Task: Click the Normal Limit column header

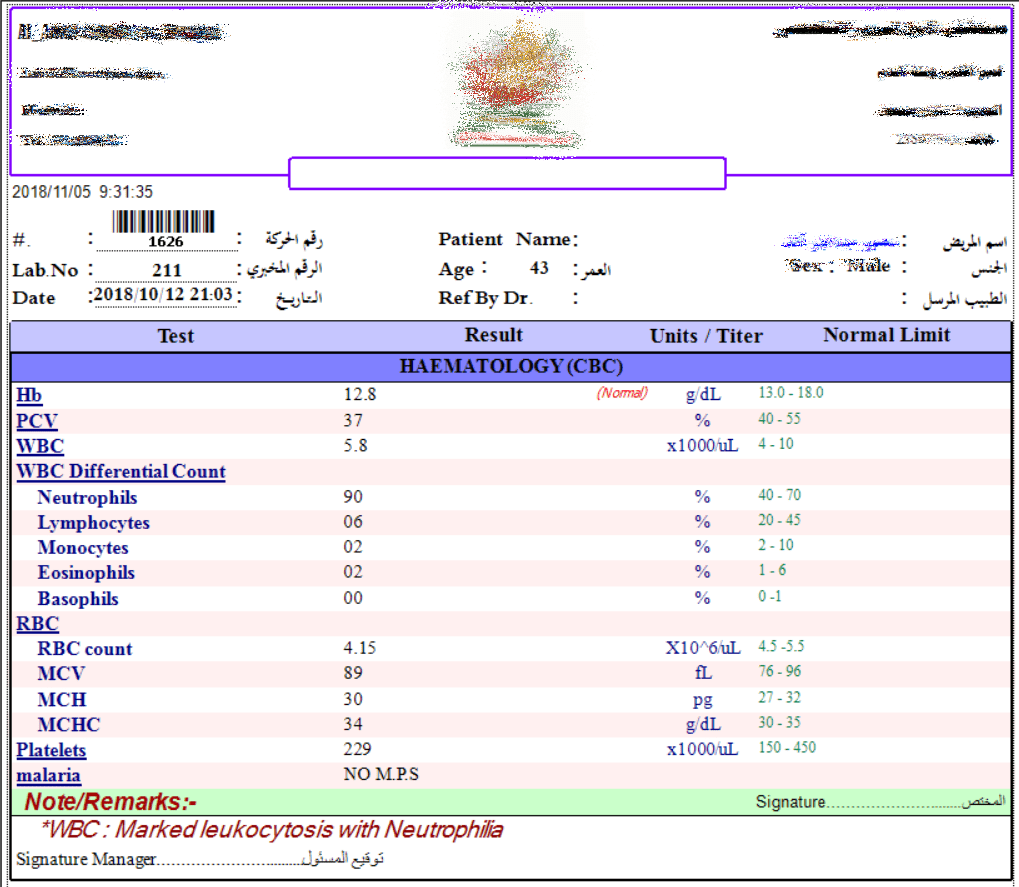Action: (x=886, y=335)
